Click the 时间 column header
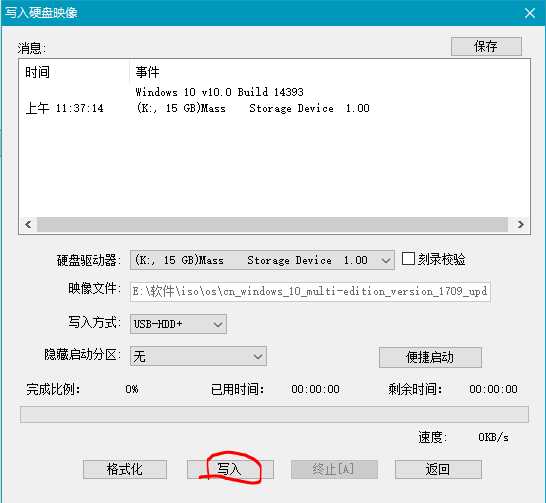This screenshot has height=503, width=546. pyautogui.click(x=38, y=72)
